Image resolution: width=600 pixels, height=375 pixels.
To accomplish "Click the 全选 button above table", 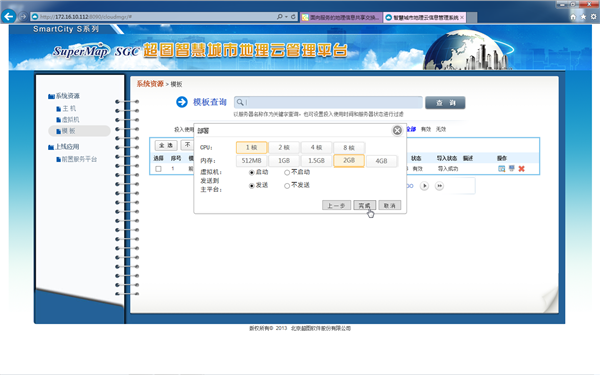I will pos(166,145).
